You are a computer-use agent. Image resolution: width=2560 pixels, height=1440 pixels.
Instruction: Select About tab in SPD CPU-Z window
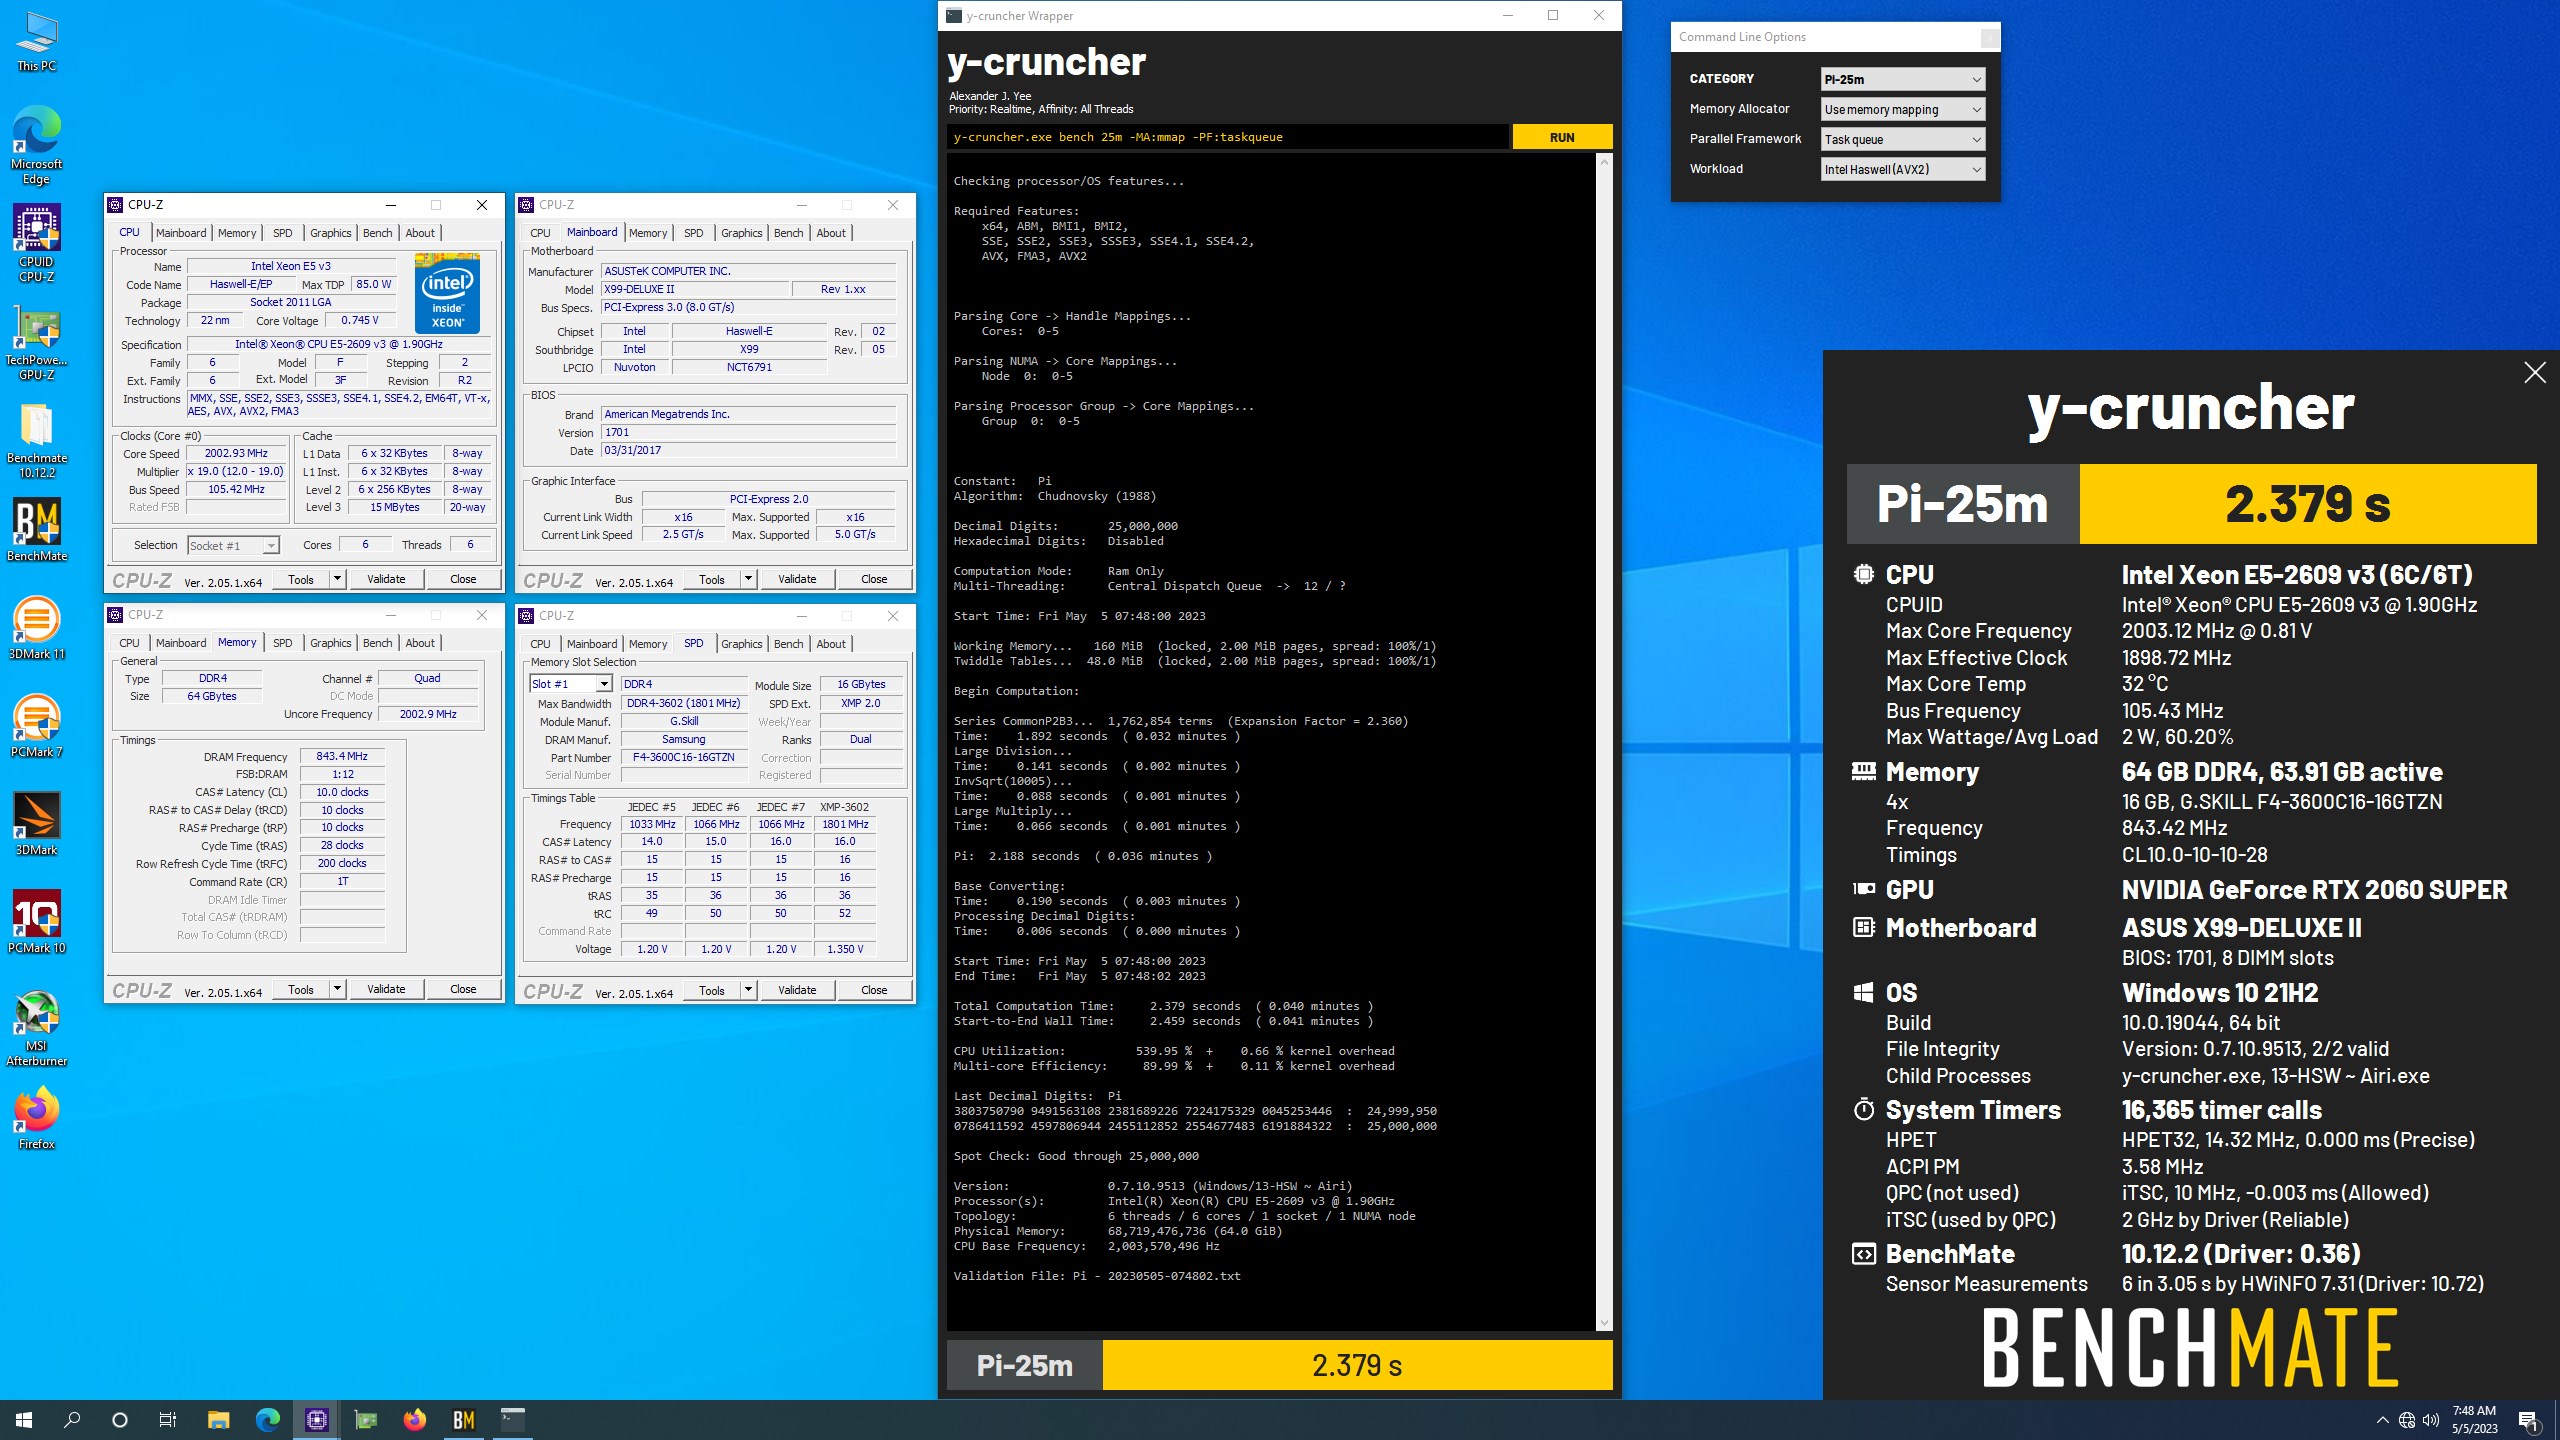(x=830, y=644)
